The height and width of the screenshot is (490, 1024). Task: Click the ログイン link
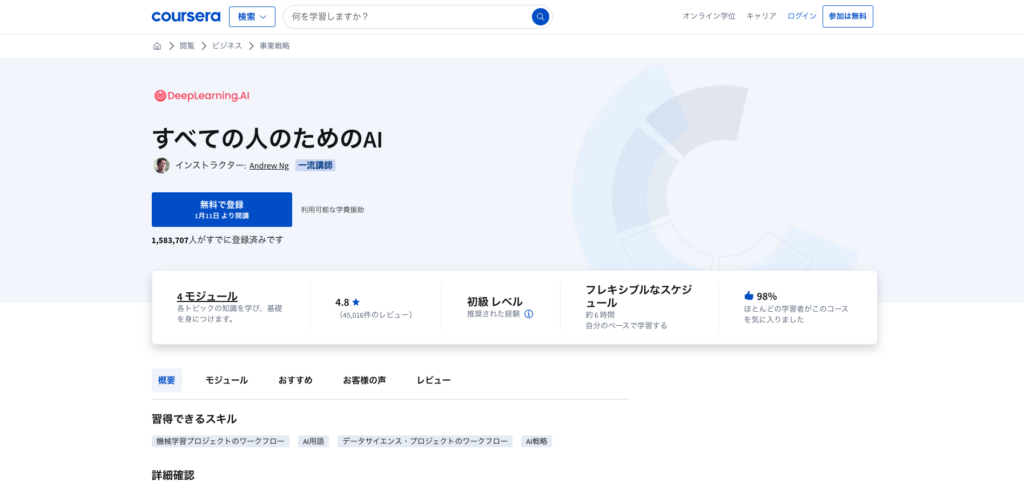click(x=802, y=16)
